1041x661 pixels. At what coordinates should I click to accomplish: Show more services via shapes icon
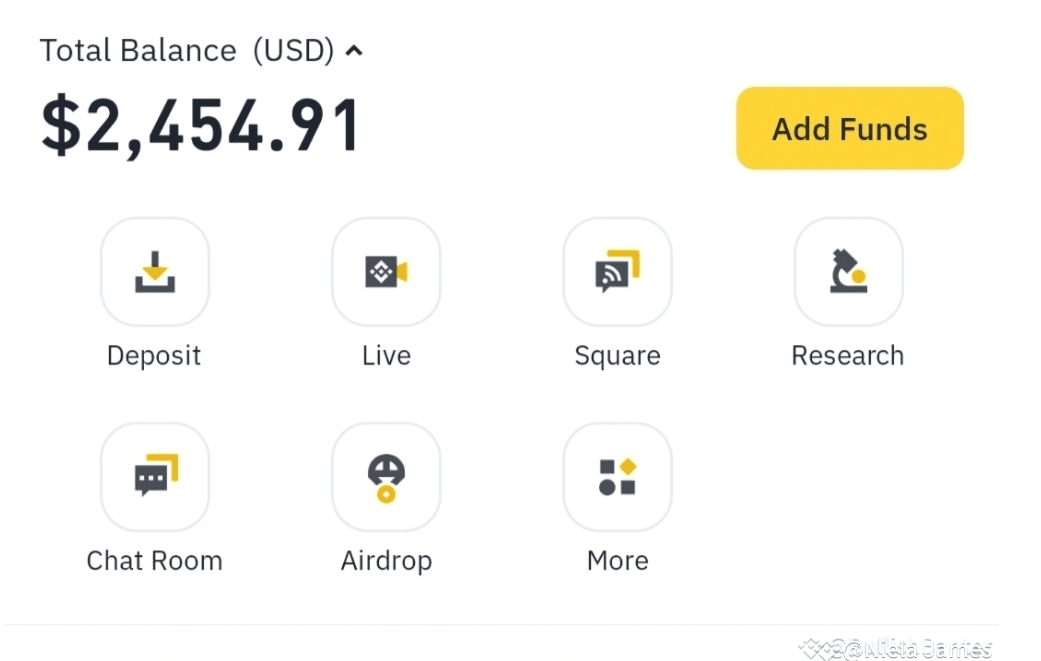pyautogui.click(x=617, y=477)
